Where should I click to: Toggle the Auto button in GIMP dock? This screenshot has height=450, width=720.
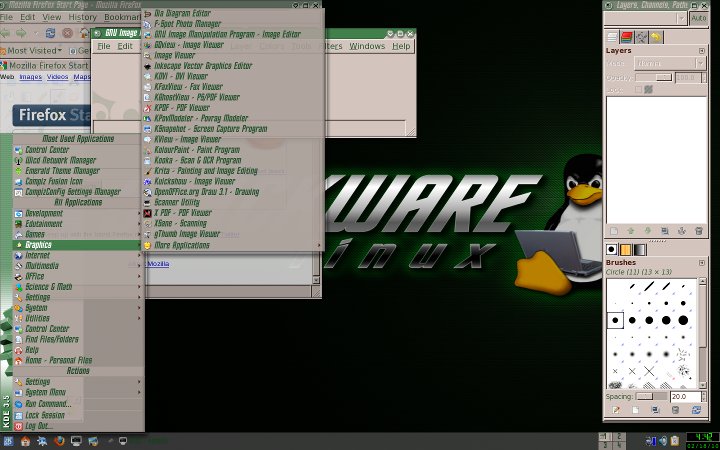[699, 18]
